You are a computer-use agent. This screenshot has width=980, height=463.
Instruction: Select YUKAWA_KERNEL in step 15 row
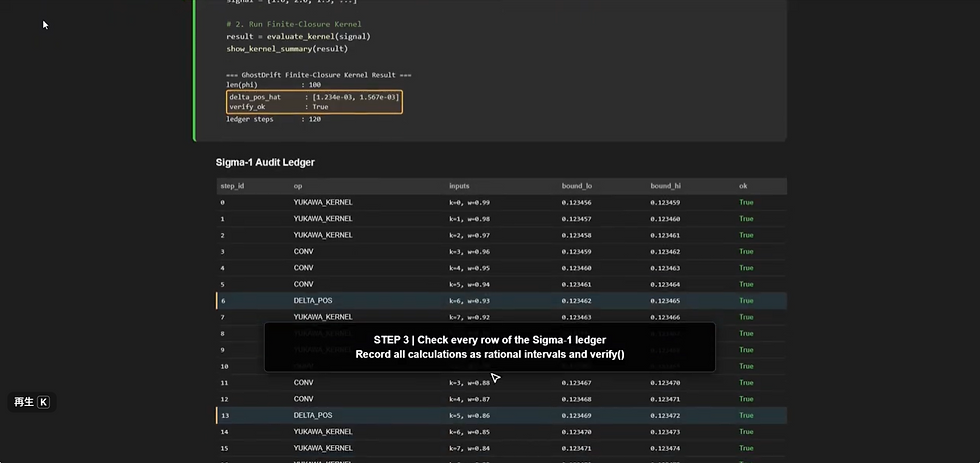[x=322, y=448]
